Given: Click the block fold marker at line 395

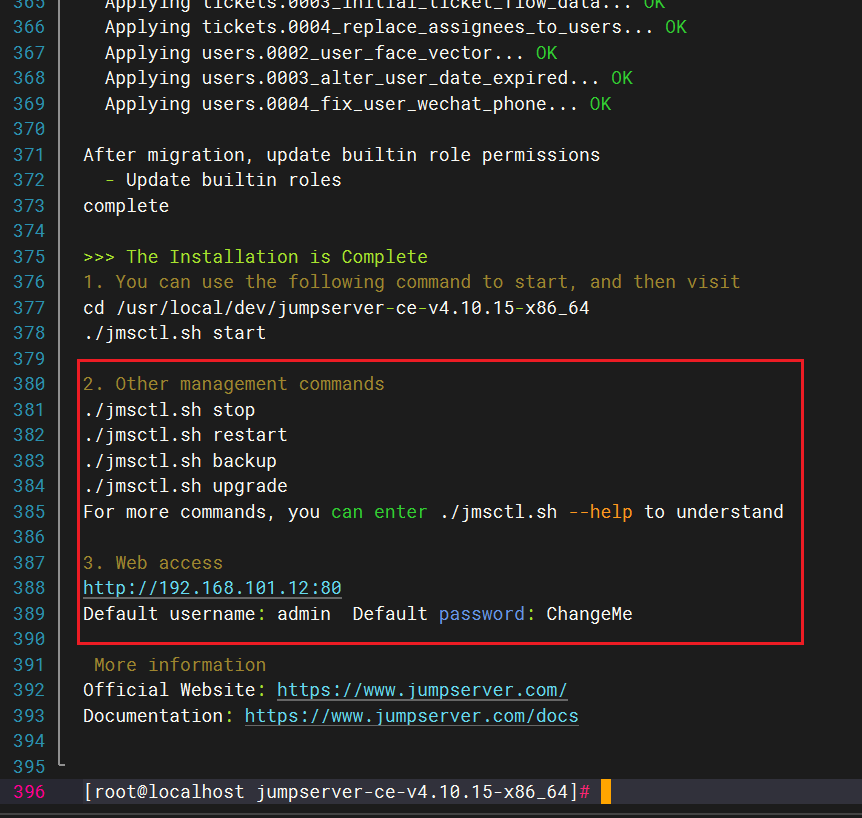Looking at the screenshot, I should 61,762.
